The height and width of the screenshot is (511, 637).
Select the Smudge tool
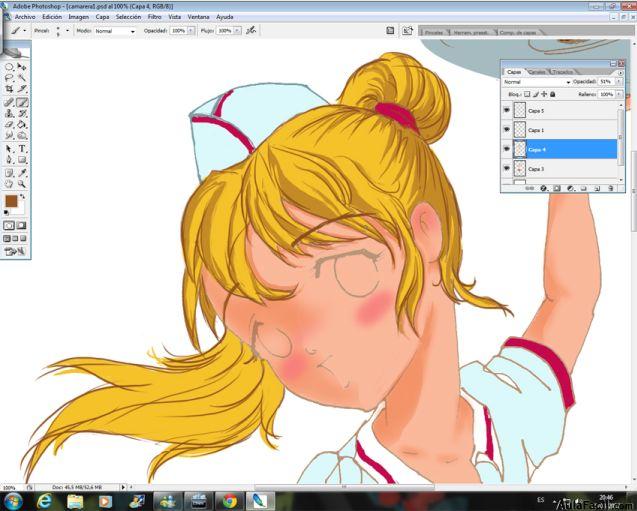tap(9, 135)
